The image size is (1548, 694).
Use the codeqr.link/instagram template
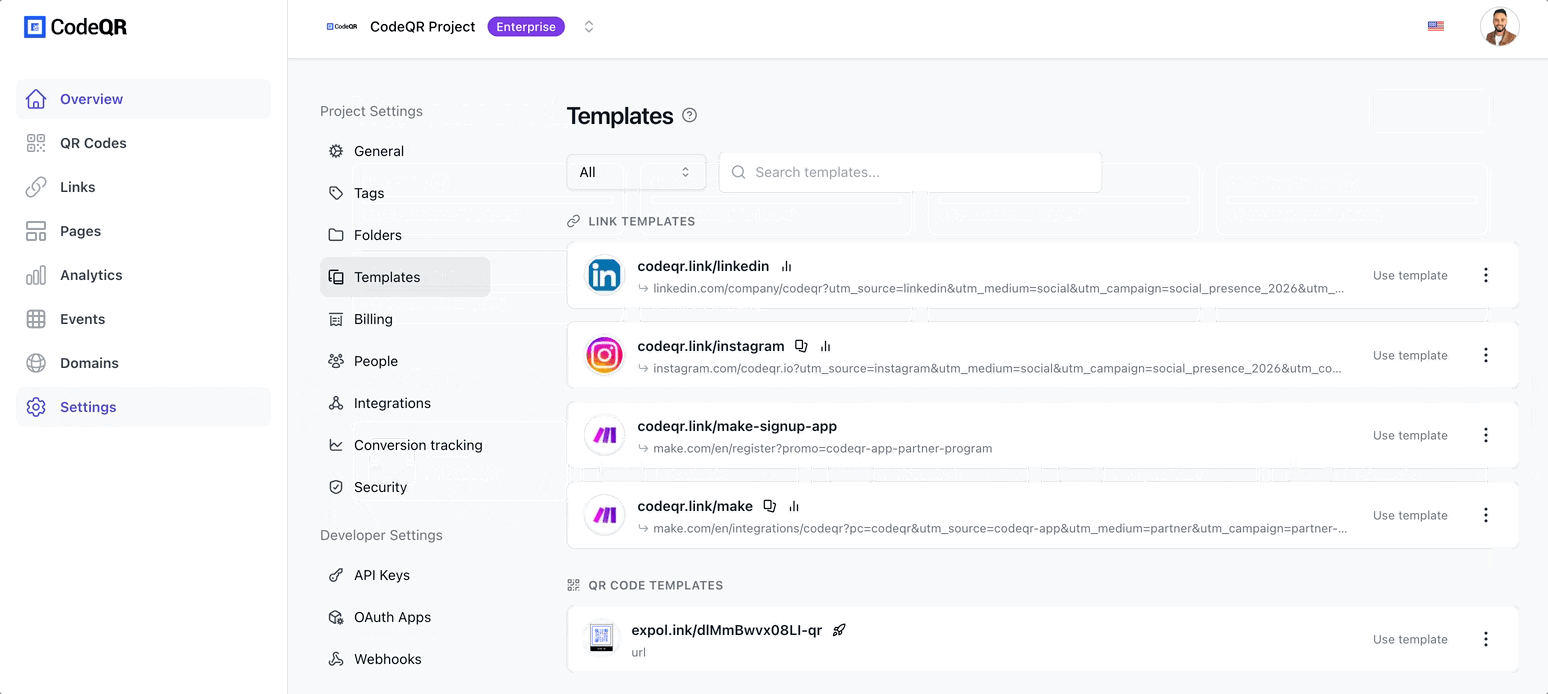(1410, 355)
